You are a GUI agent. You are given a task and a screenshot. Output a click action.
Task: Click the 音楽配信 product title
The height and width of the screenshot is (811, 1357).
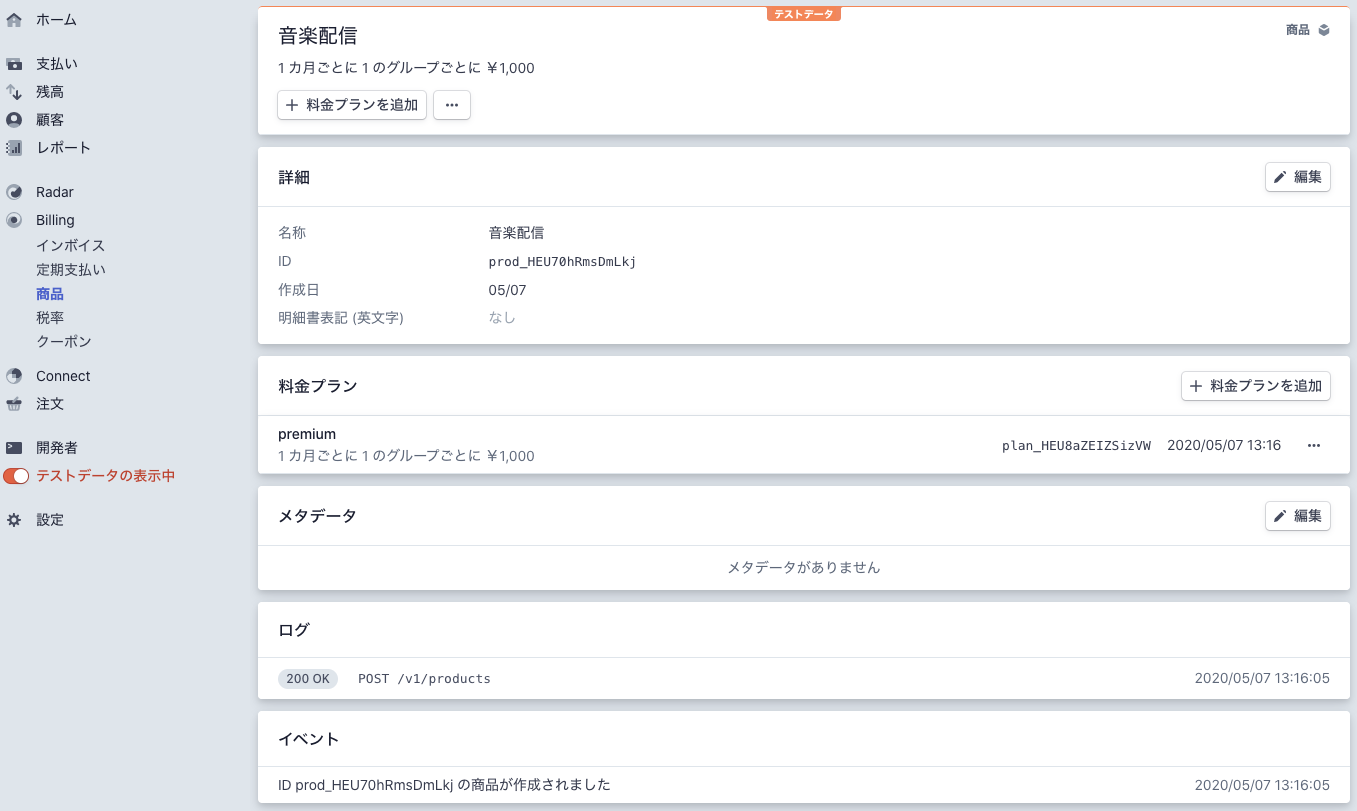[x=318, y=36]
